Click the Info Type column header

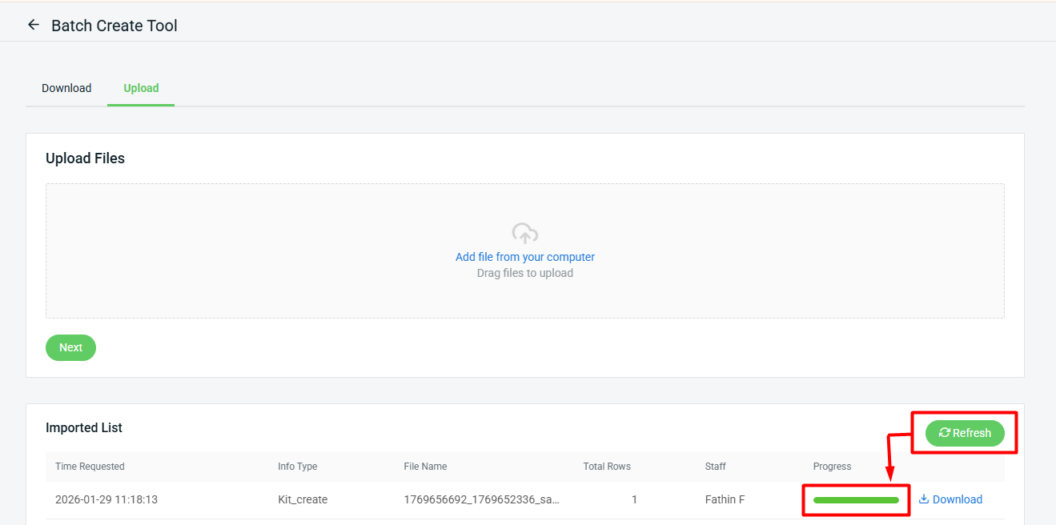click(x=297, y=466)
